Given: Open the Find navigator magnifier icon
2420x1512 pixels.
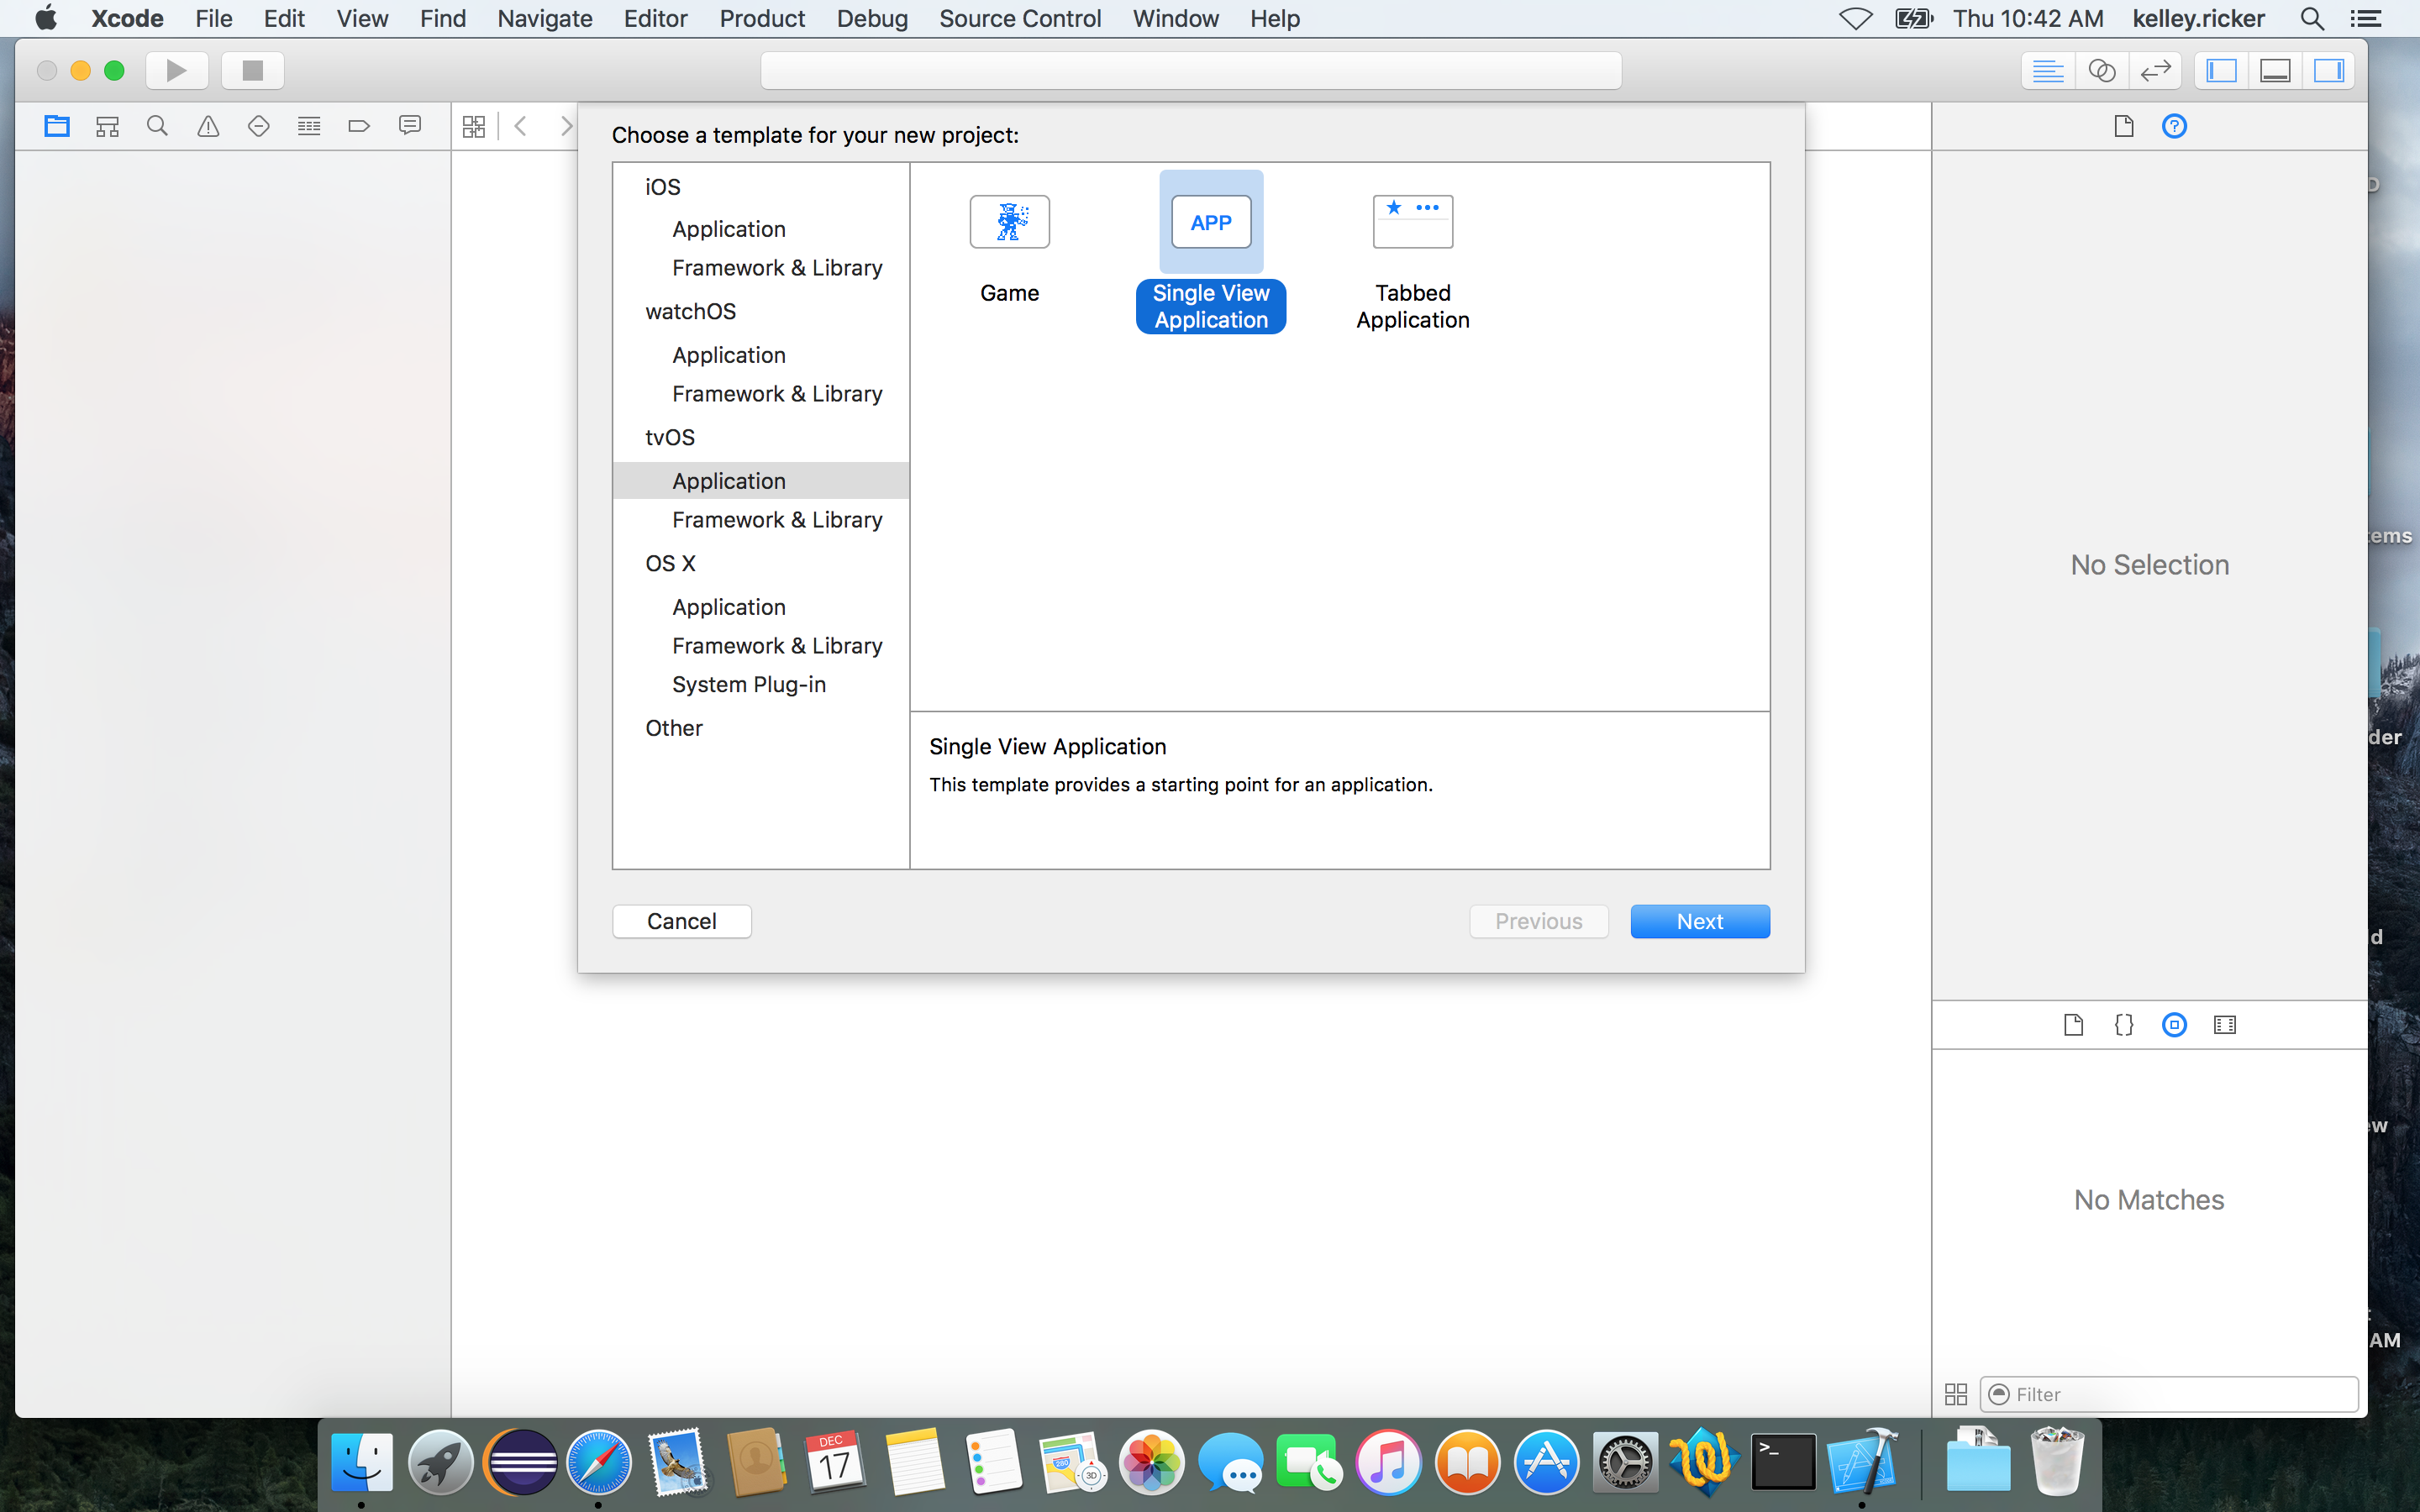Looking at the screenshot, I should tap(157, 126).
